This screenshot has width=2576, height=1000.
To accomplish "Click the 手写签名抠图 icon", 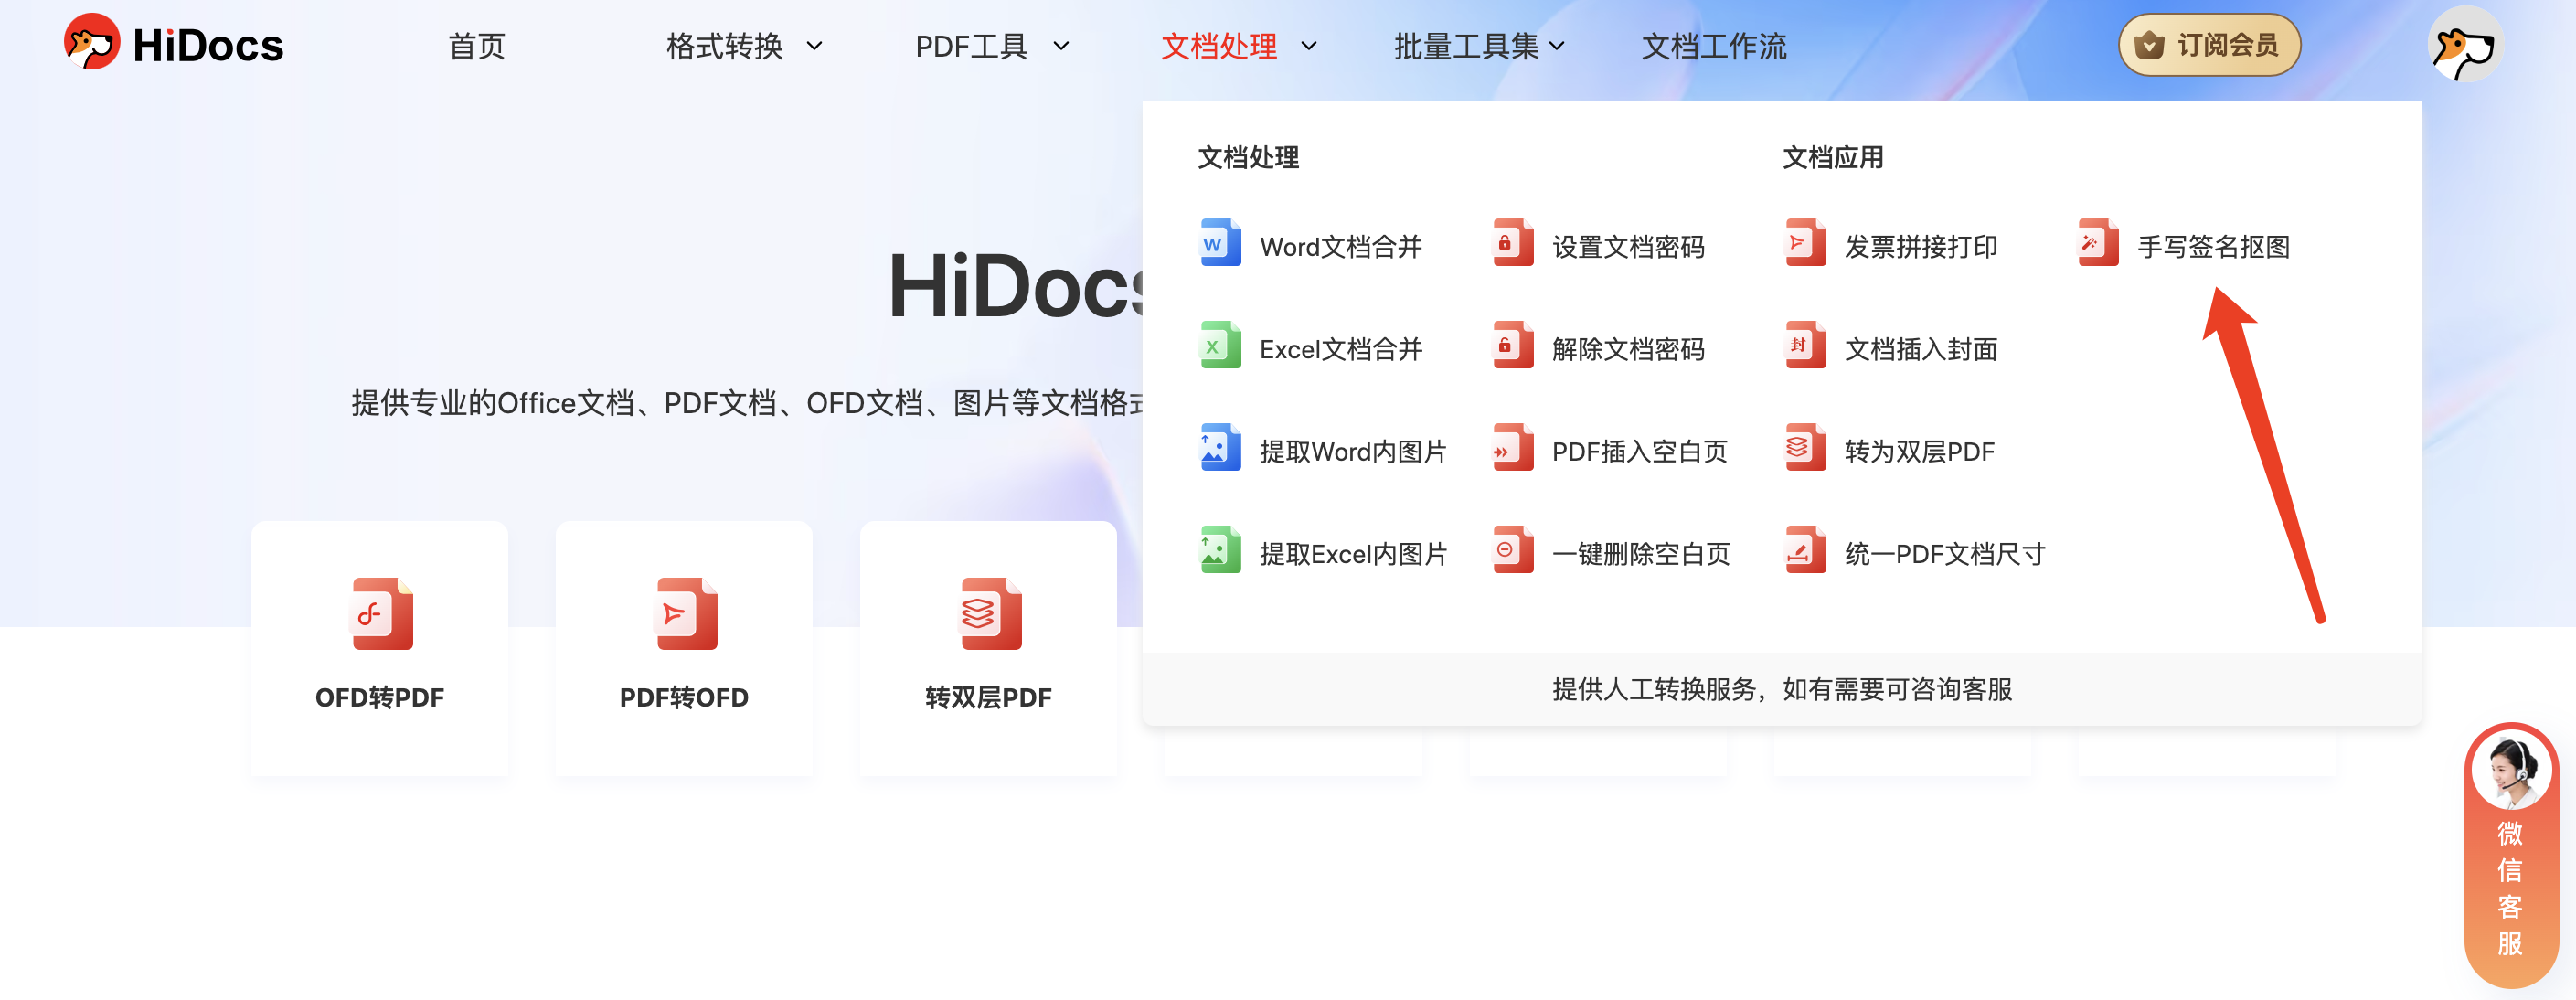I will point(2097,243).
